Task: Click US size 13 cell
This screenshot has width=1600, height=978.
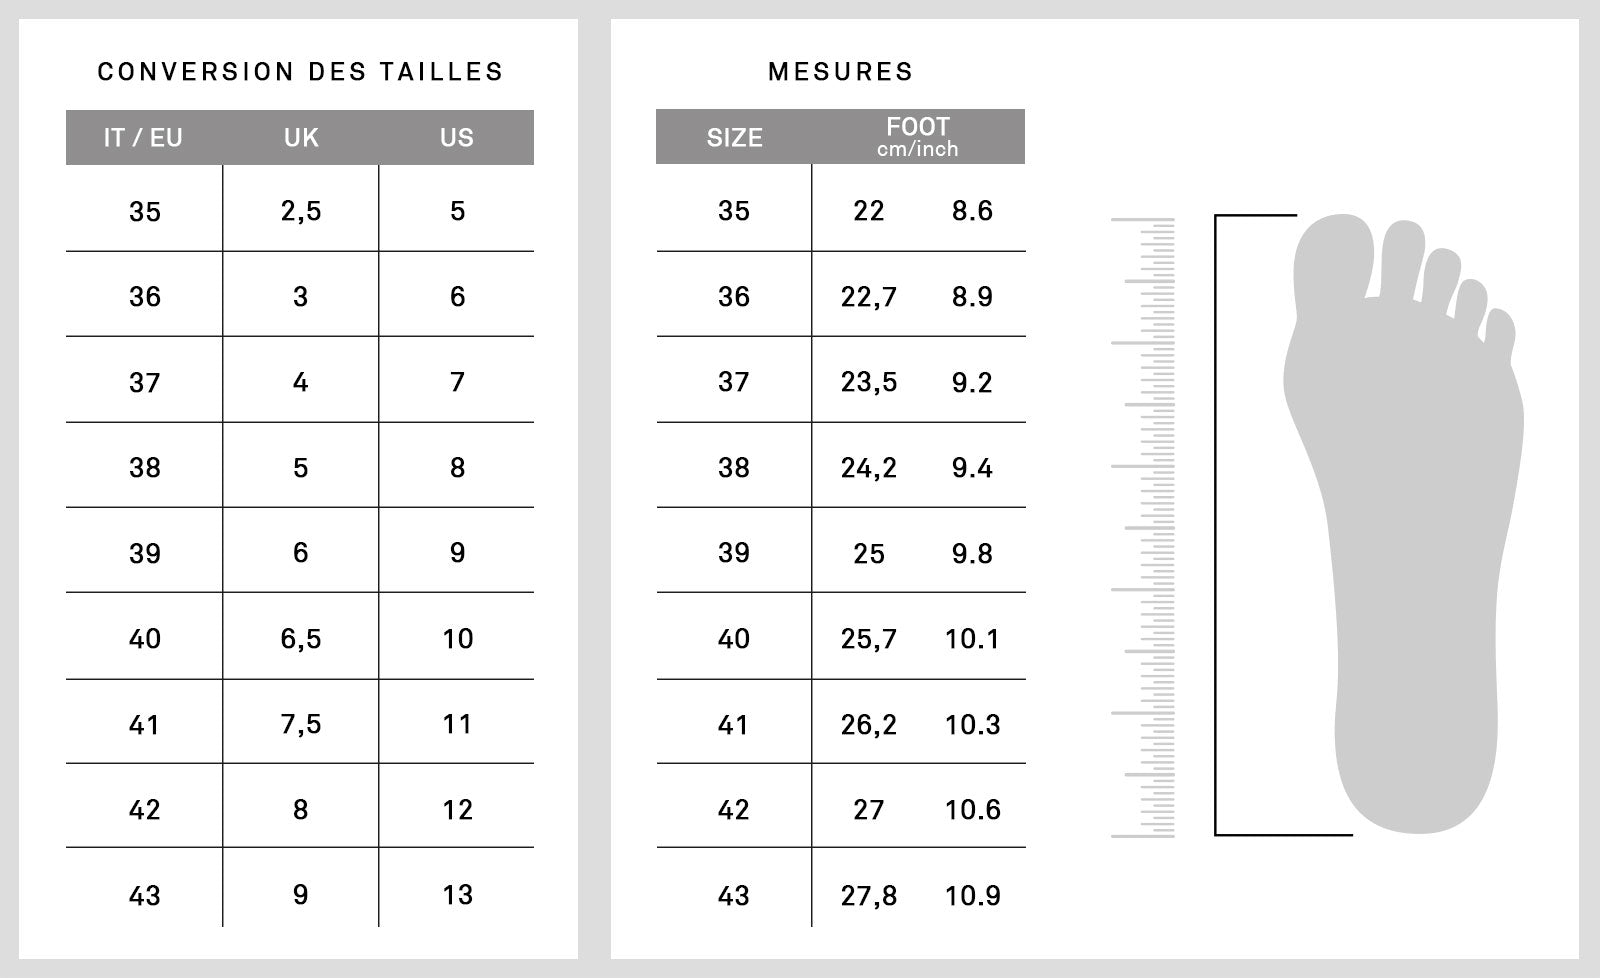Action: point(457,895)
